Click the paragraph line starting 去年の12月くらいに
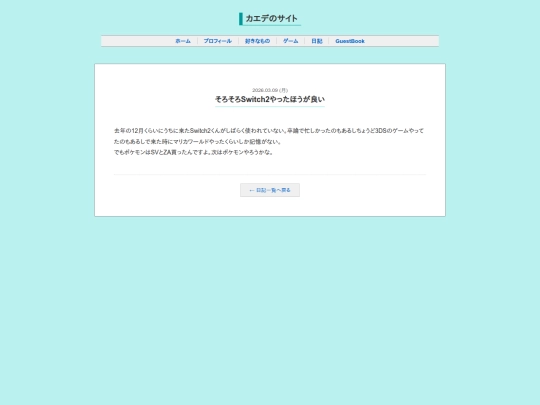The width and height of the screenshot is (540, 405). click(x=269, y=131)
